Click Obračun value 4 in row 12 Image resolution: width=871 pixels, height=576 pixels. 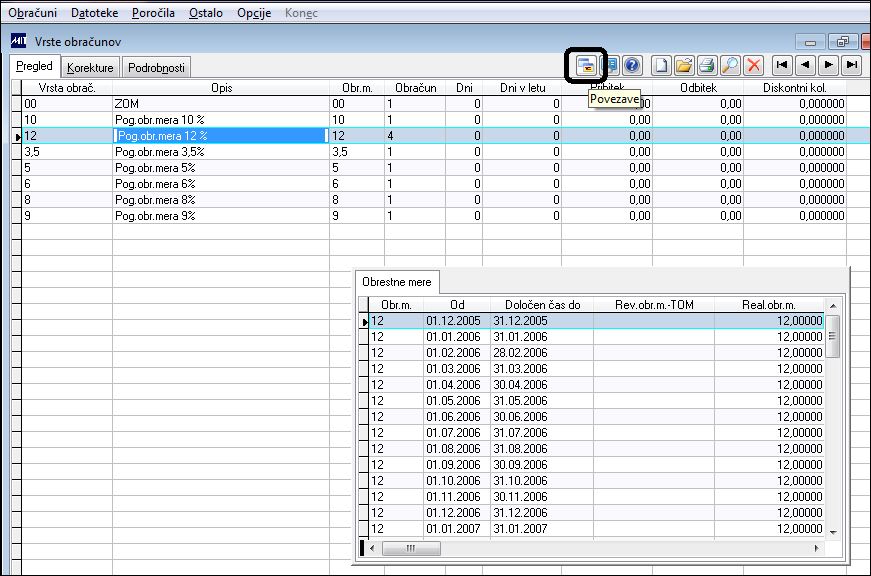414,136
